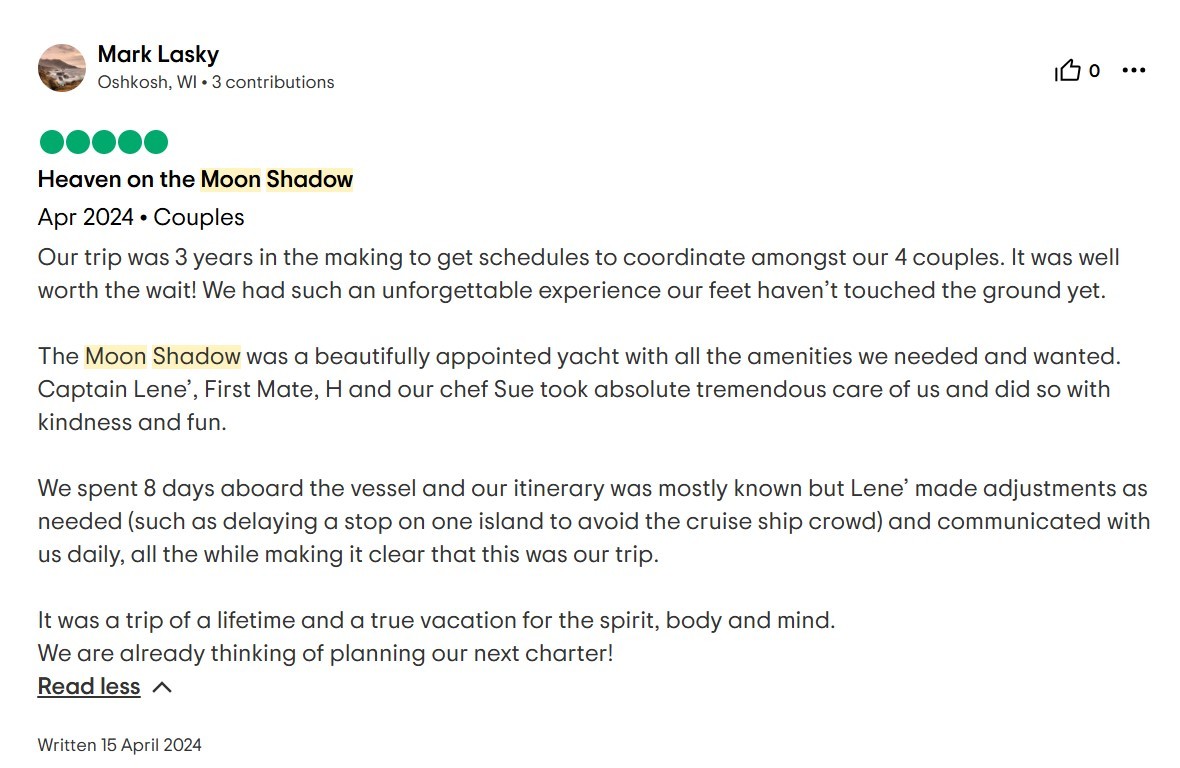Click the thumbs-up helpful icon
The width and height of the screenshot is (1180, 768).
click(x=1068, y=70)
